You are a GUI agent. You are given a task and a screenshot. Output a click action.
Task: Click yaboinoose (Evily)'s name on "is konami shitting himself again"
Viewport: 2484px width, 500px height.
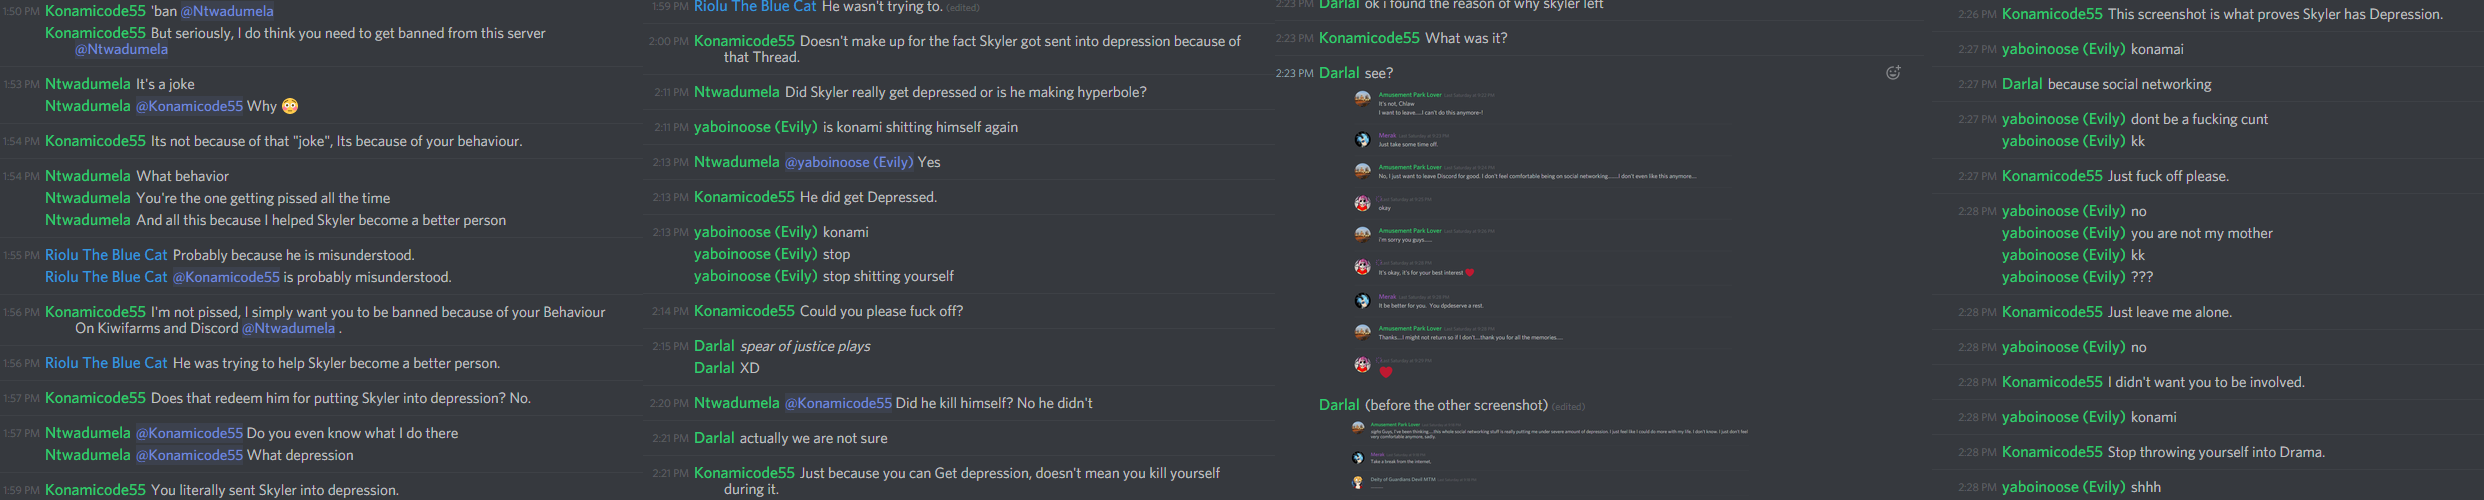(x=756, y=127)
